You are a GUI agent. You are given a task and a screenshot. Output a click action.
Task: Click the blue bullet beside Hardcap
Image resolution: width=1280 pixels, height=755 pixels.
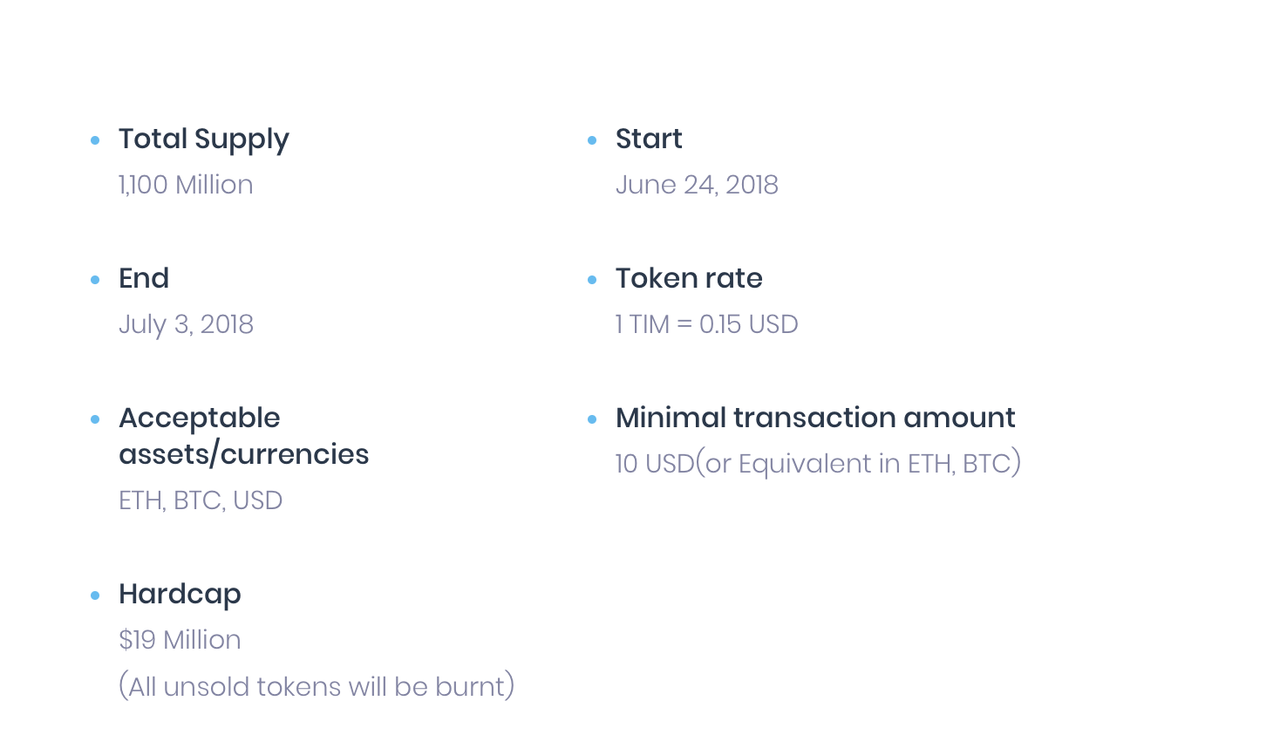95,596
